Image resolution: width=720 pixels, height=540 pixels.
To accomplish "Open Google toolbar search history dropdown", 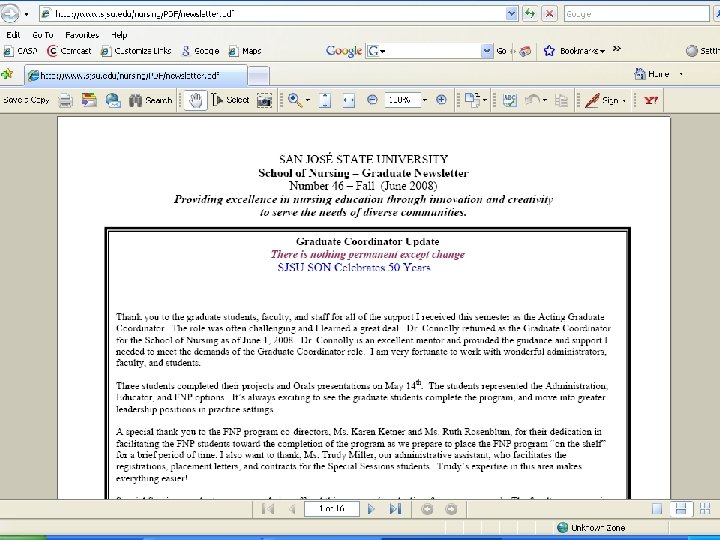I will (487, 51).
